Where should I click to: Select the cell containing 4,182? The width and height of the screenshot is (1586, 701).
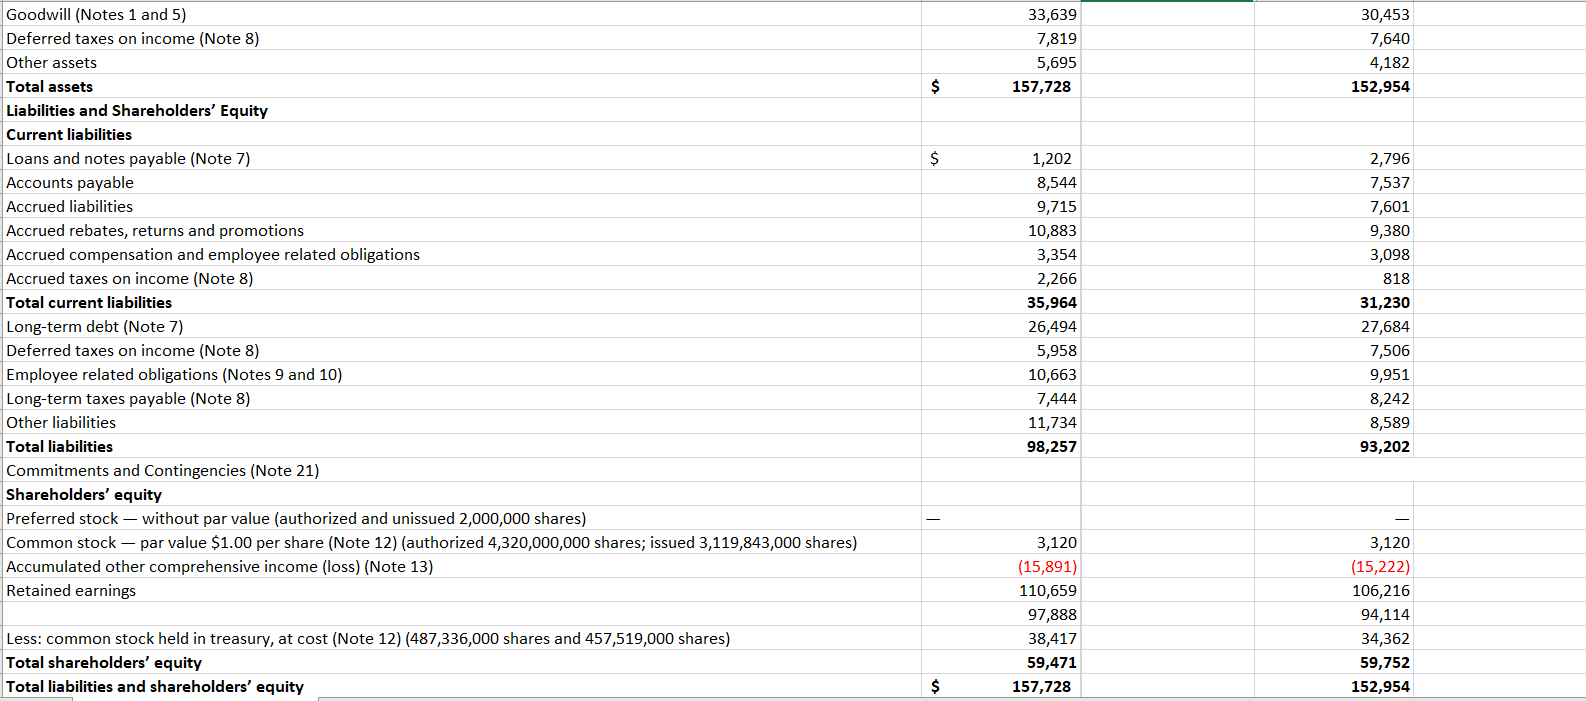(1334, 62)
